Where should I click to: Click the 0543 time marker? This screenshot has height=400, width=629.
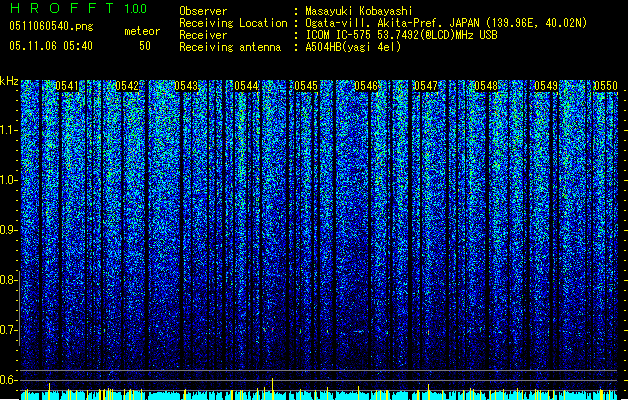[186, 86]
